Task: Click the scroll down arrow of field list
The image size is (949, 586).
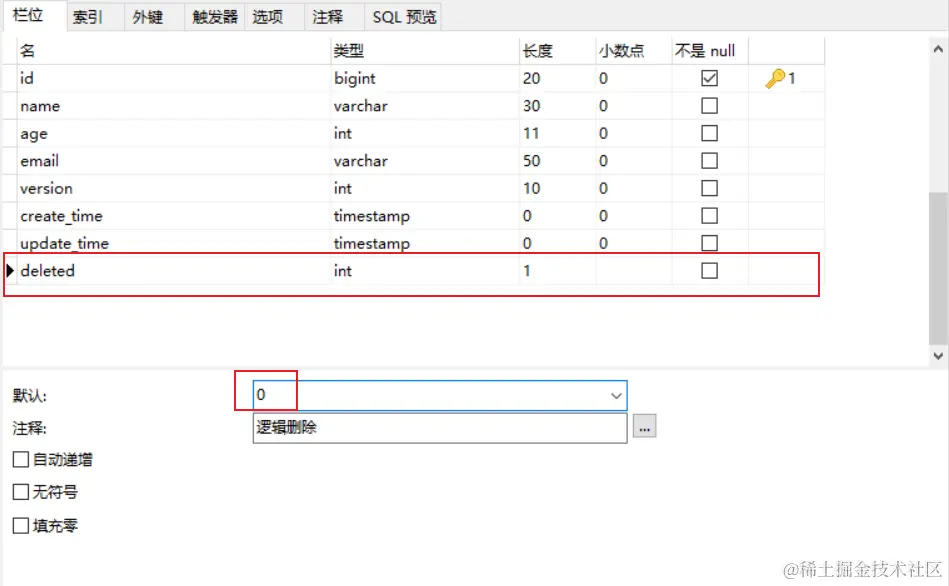Action: pos(938,356)
